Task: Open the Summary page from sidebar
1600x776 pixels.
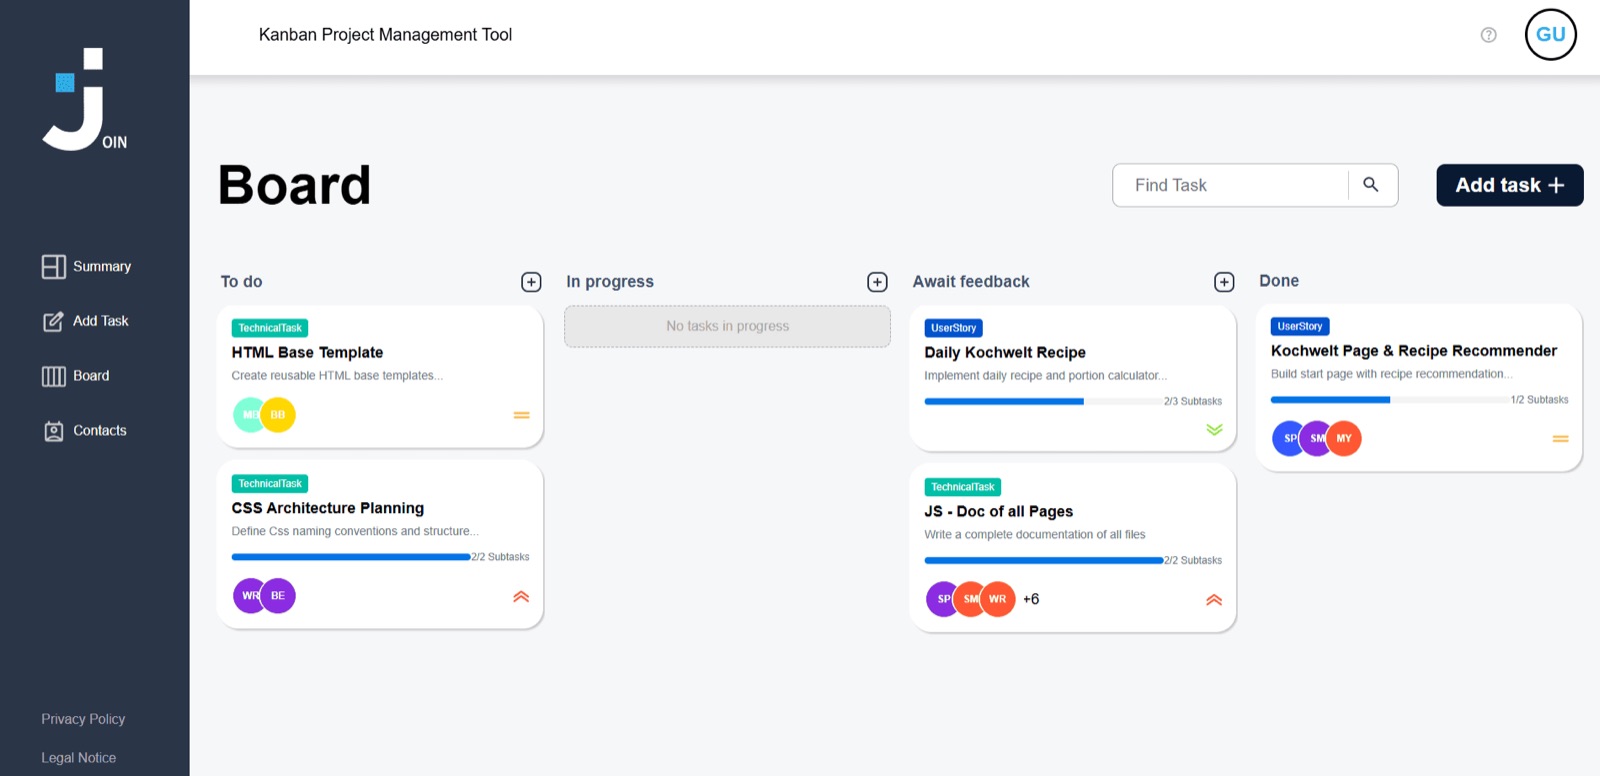Action: (x=87, y=267)
